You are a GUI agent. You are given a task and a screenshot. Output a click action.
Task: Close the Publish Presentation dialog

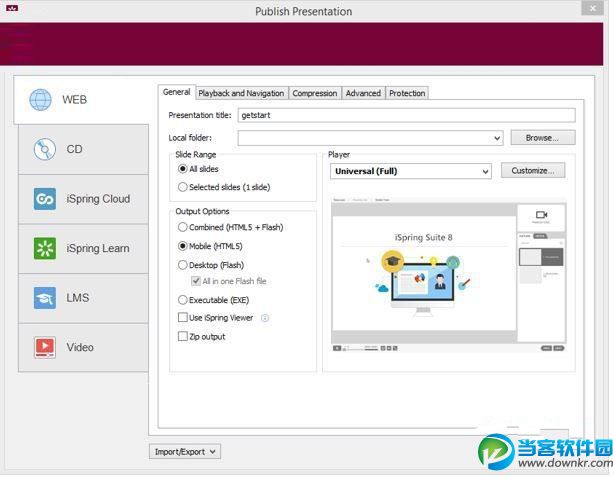point(592,8)
